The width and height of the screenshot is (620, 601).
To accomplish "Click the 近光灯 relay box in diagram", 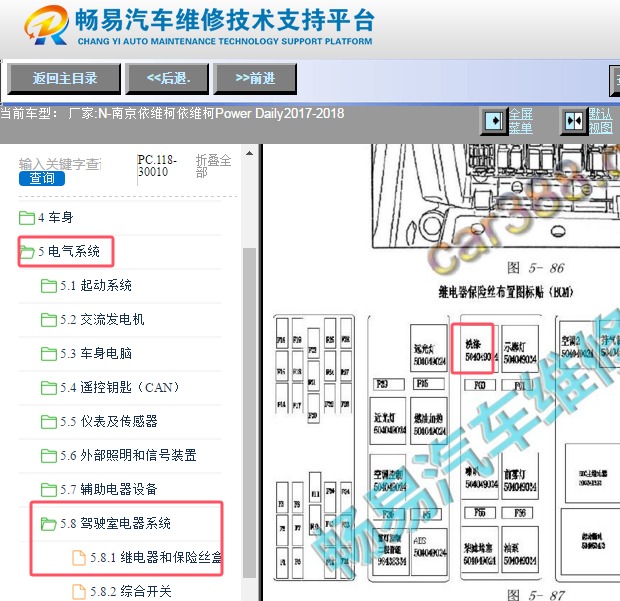I will click(x=388, y=421).
